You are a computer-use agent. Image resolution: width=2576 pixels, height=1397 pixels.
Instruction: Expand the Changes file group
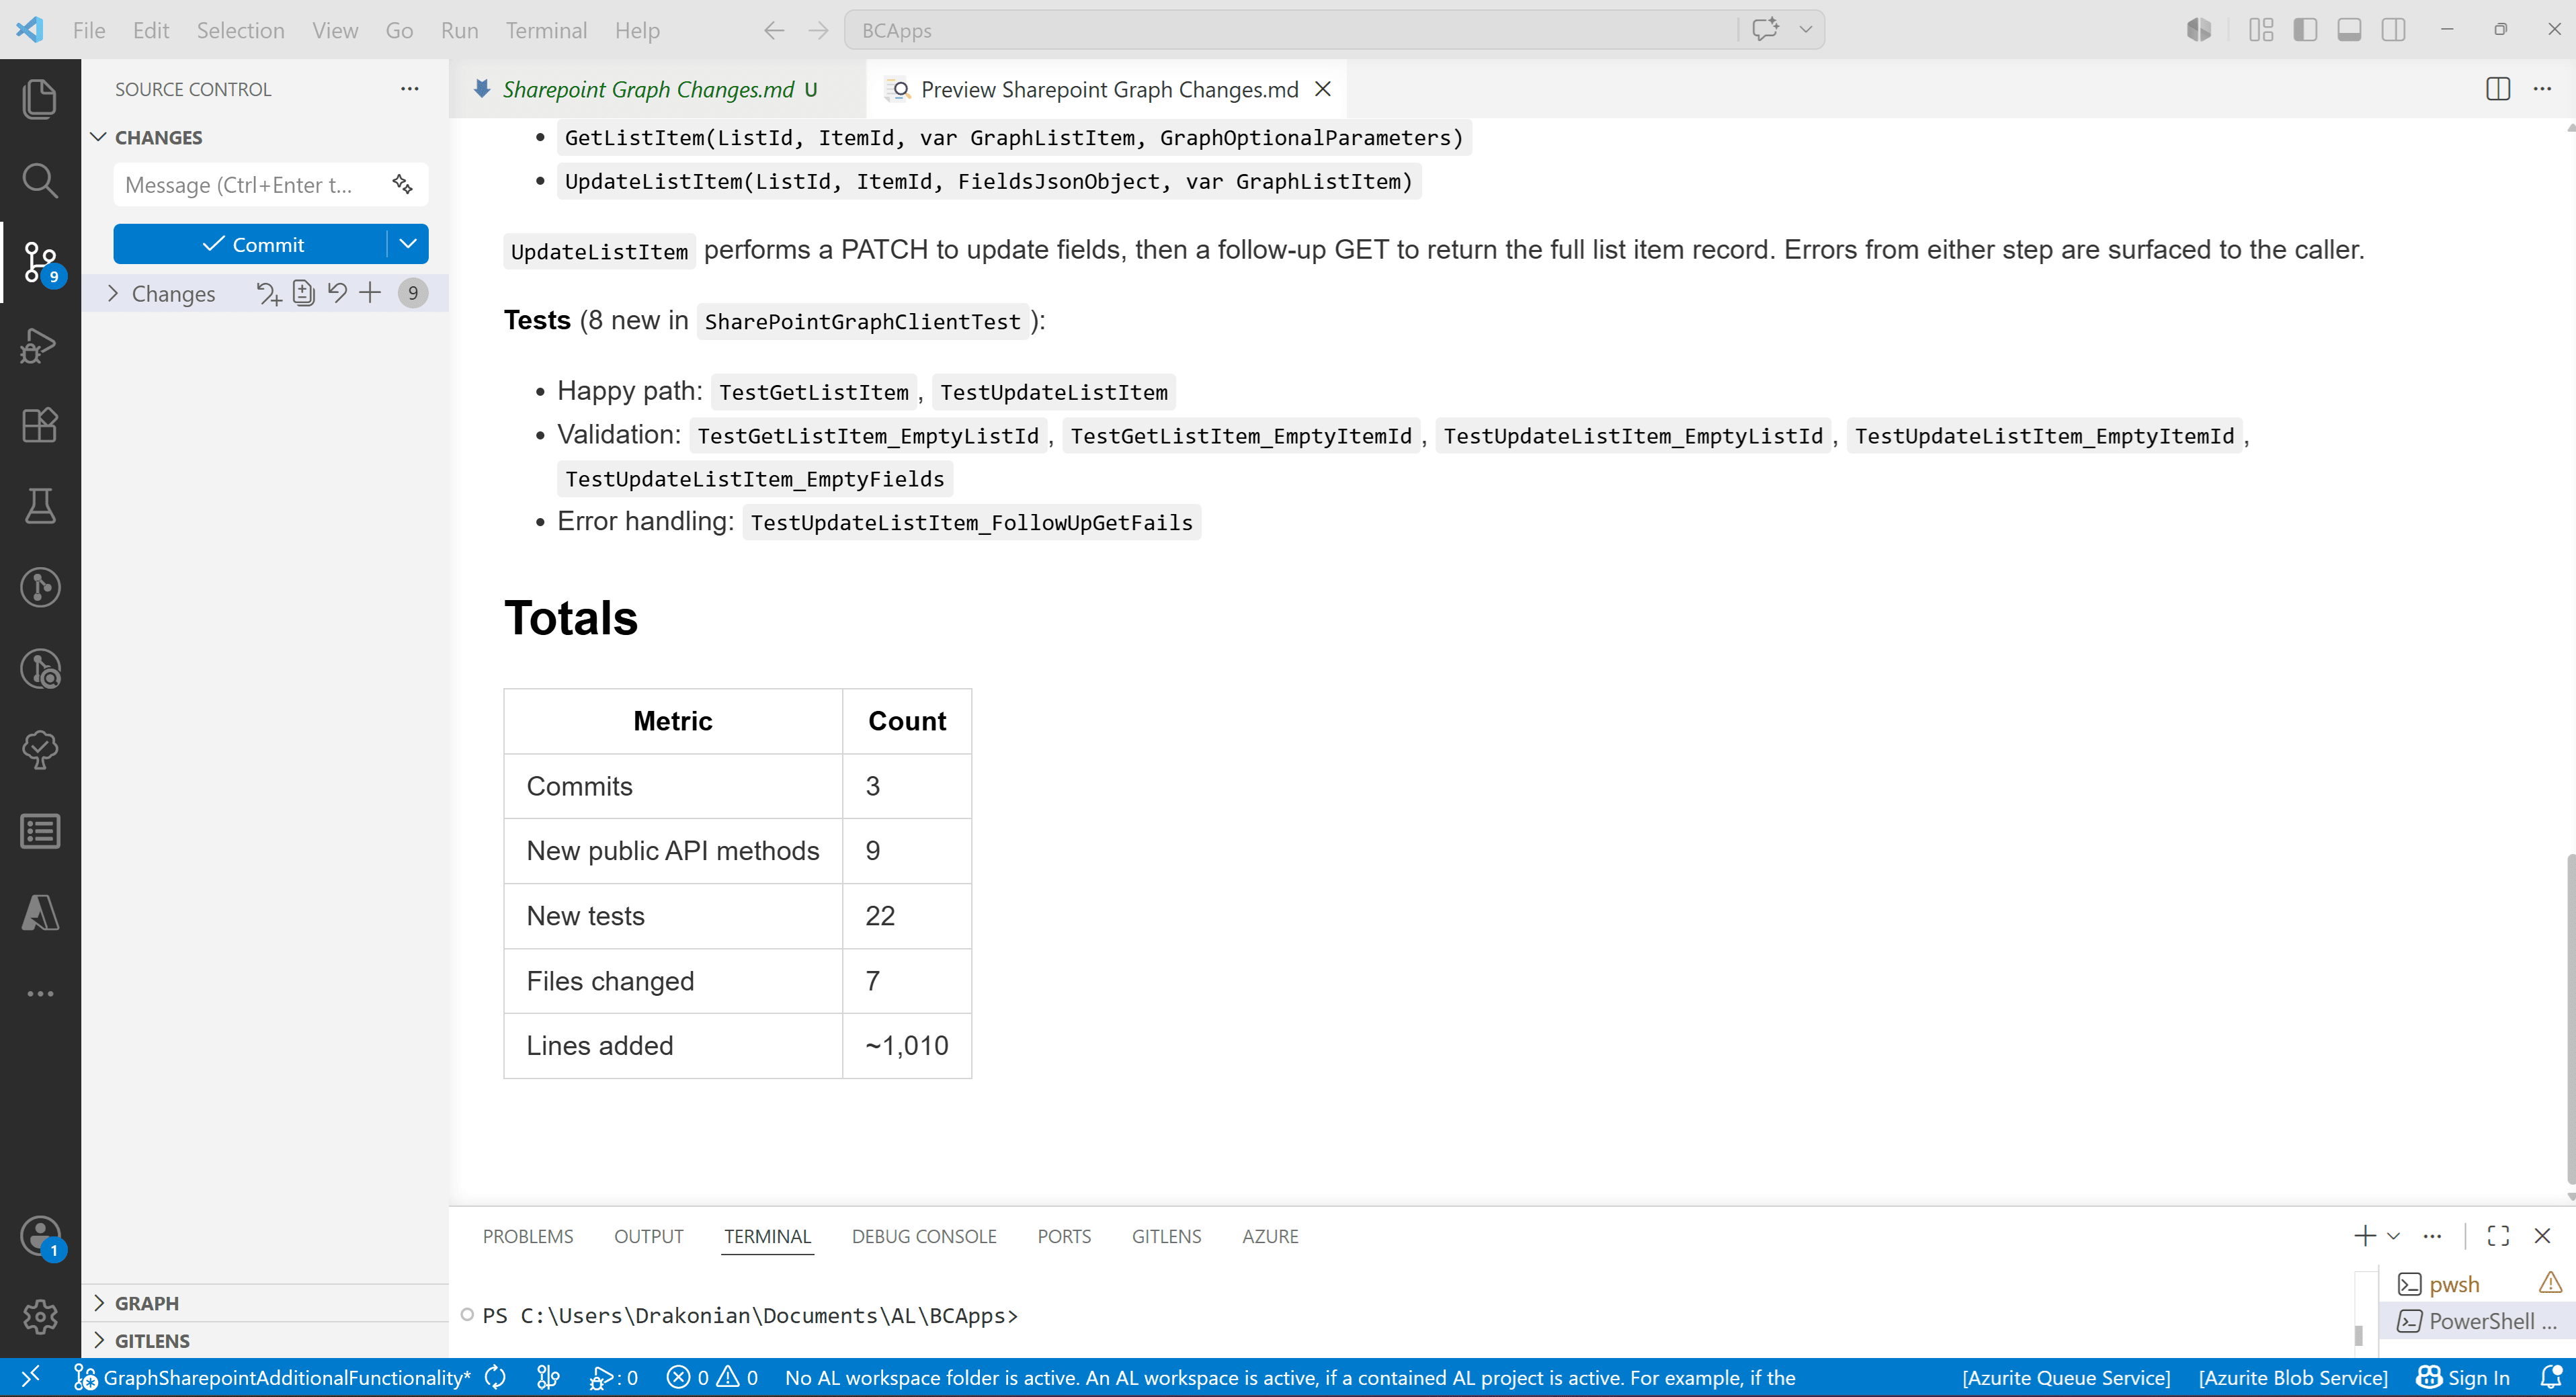pos(113,293)
